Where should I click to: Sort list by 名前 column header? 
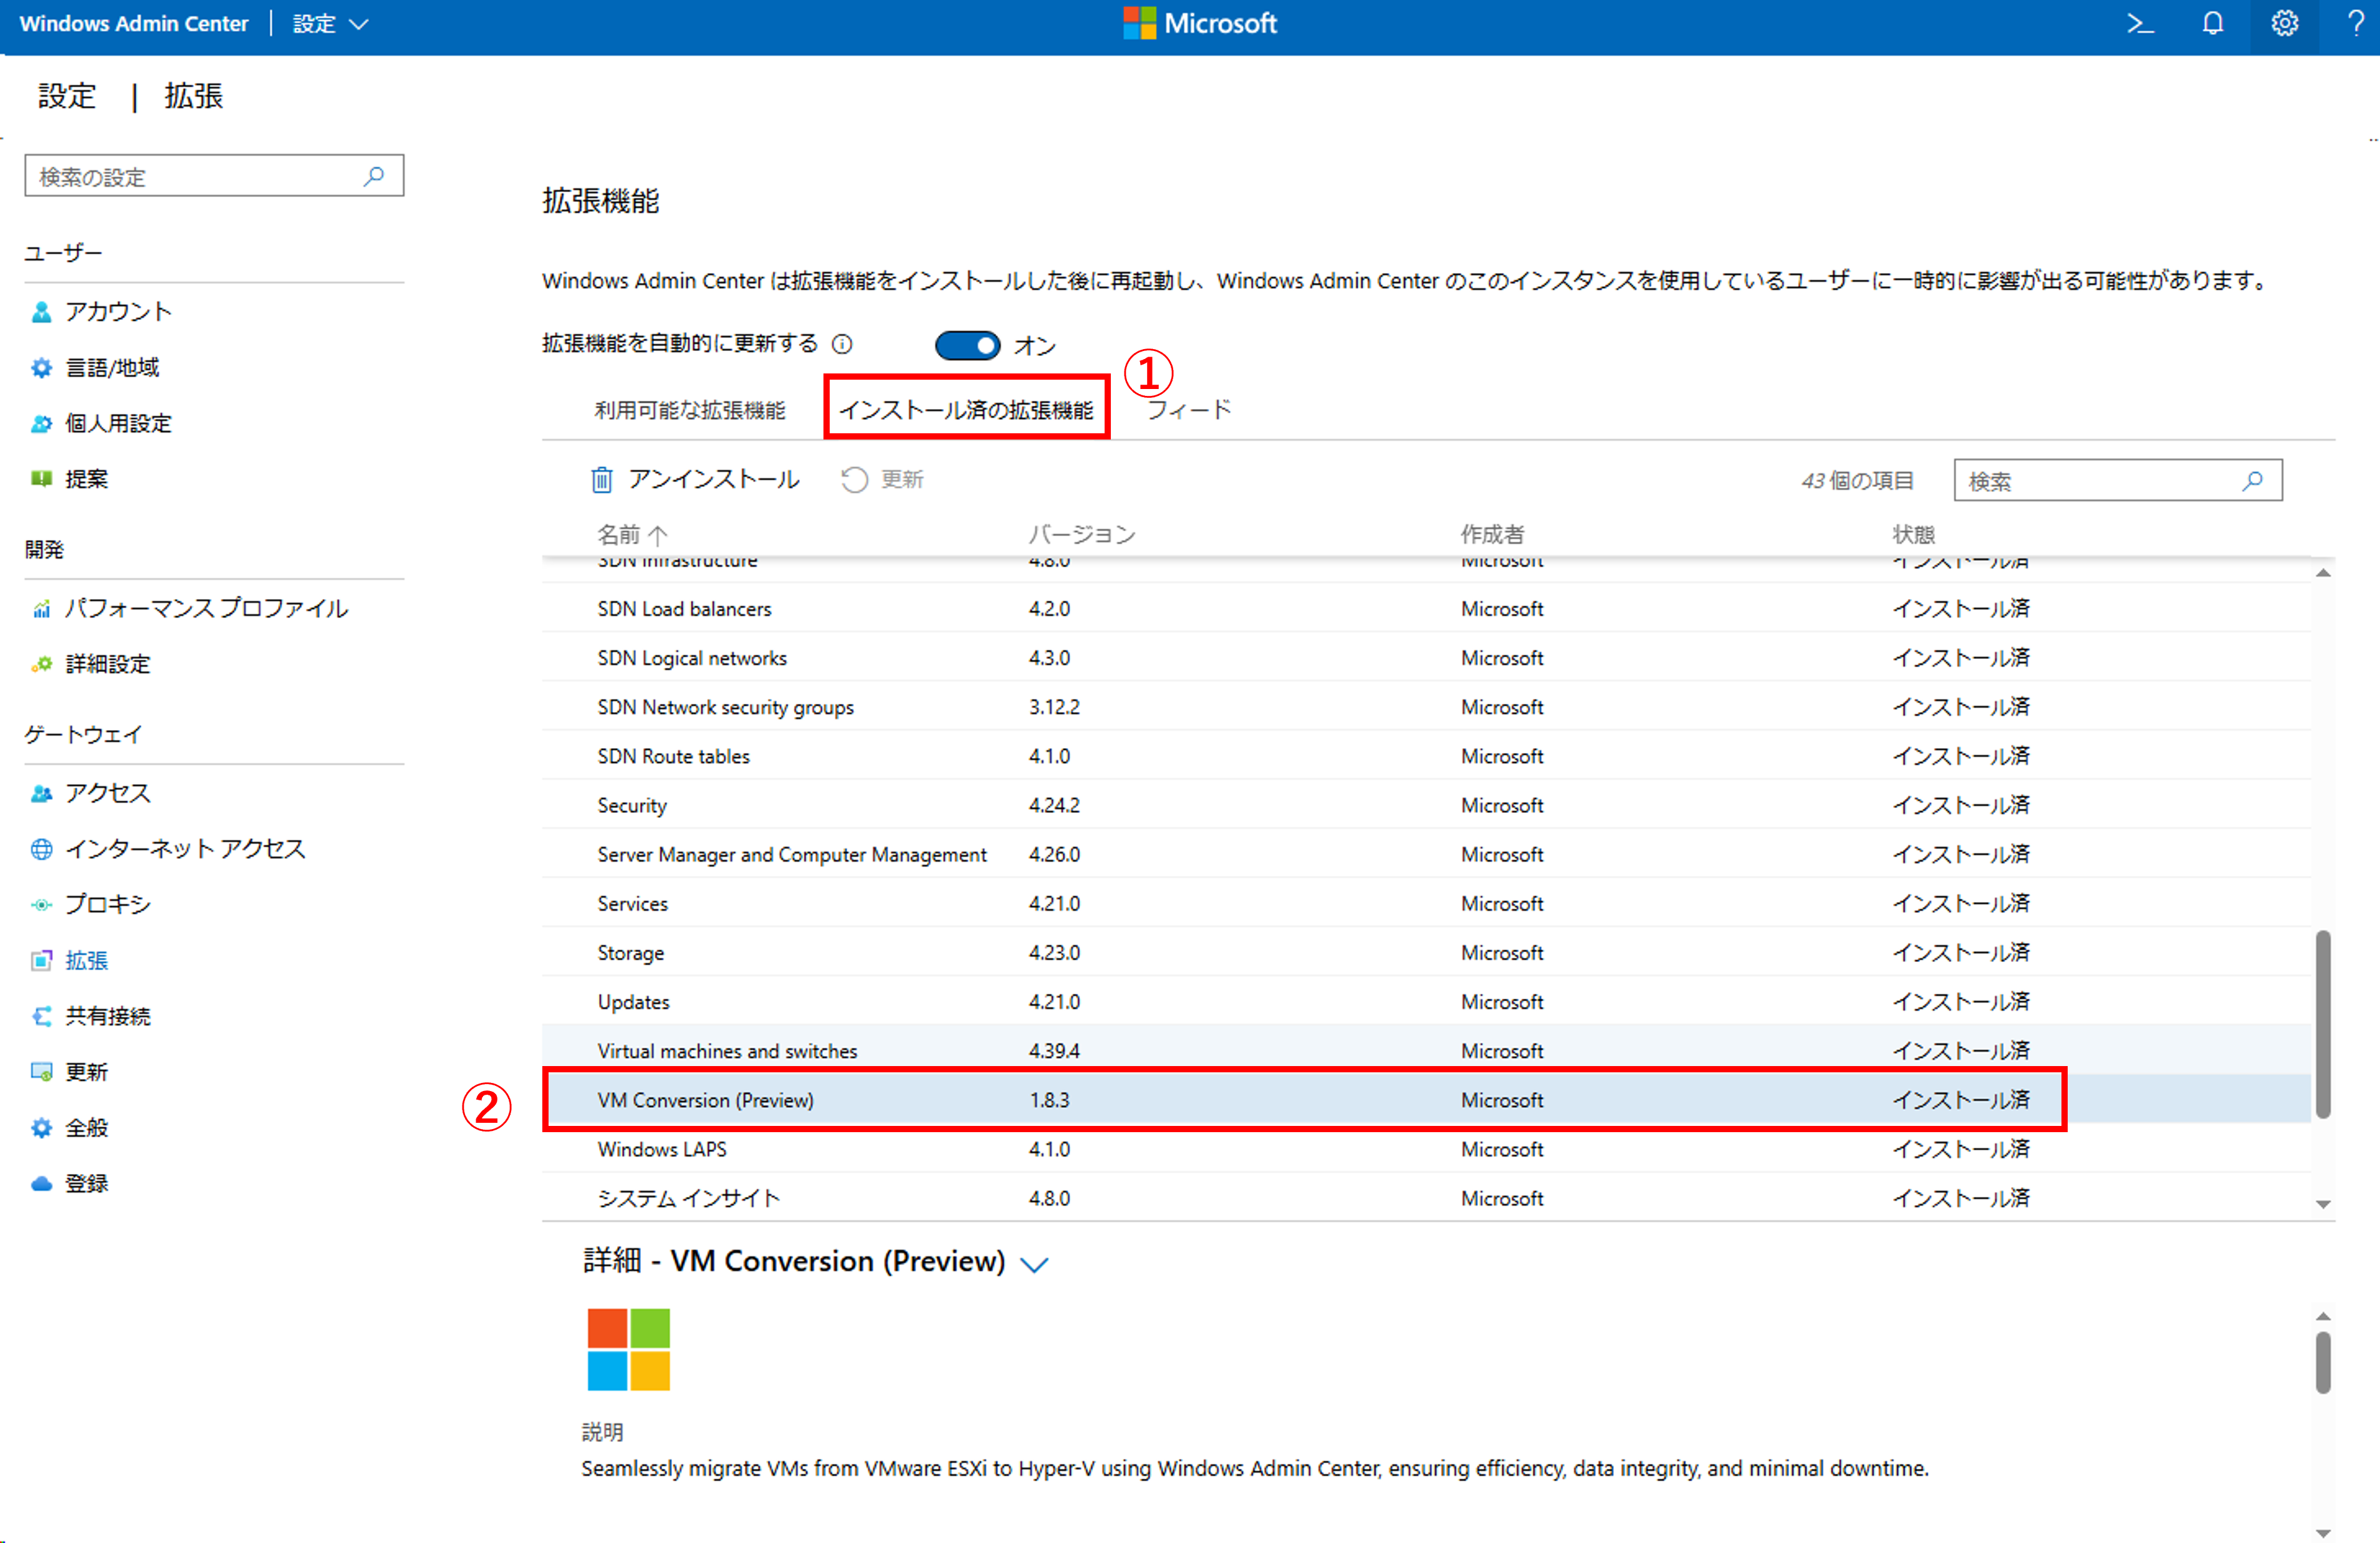click(620, 534)
